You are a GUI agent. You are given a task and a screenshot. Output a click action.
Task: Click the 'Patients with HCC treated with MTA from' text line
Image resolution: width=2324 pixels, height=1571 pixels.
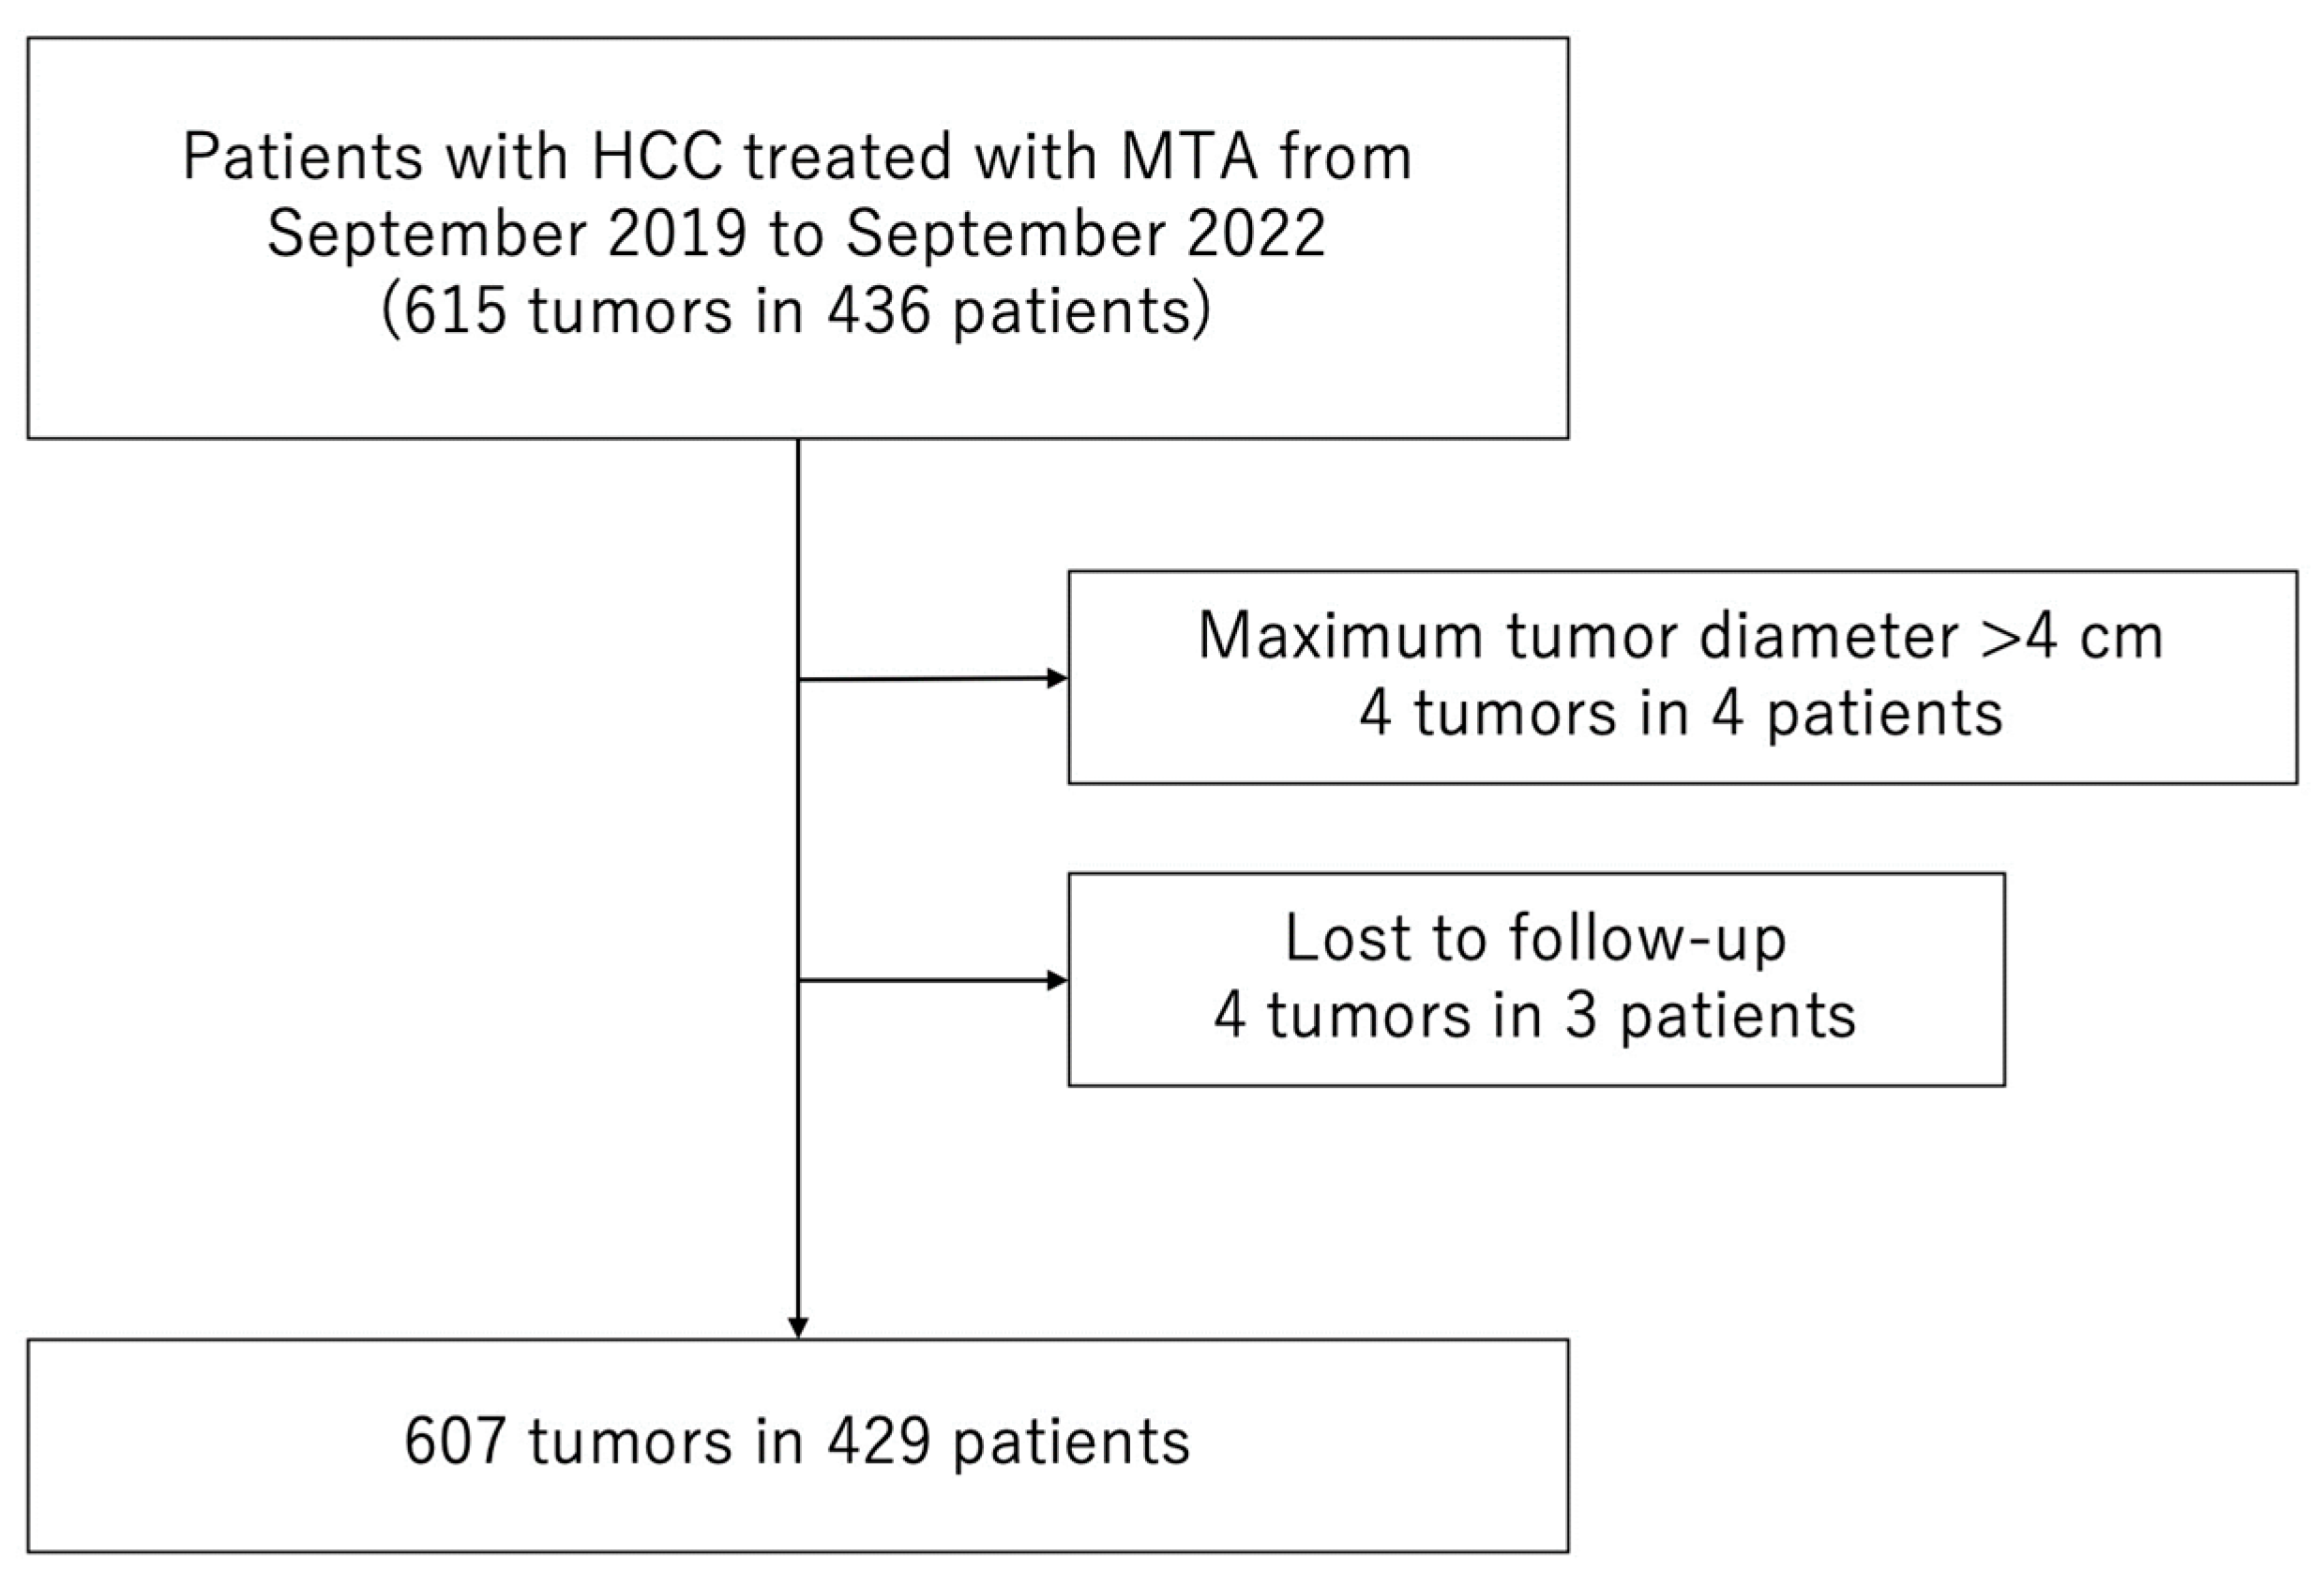(x=797, y=157)
